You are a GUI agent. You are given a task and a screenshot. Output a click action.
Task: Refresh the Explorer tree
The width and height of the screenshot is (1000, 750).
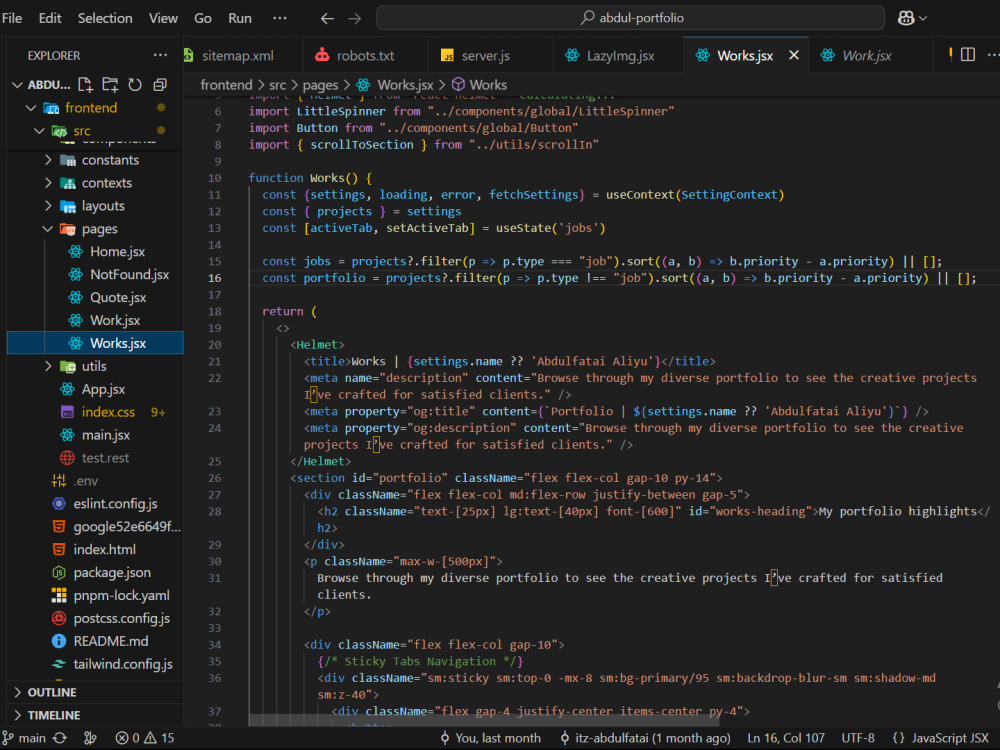pyautogui.click(x=135, y=85)
